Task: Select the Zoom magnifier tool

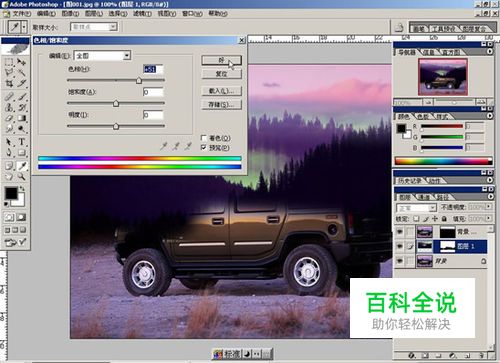Action: tap(22, 177)
